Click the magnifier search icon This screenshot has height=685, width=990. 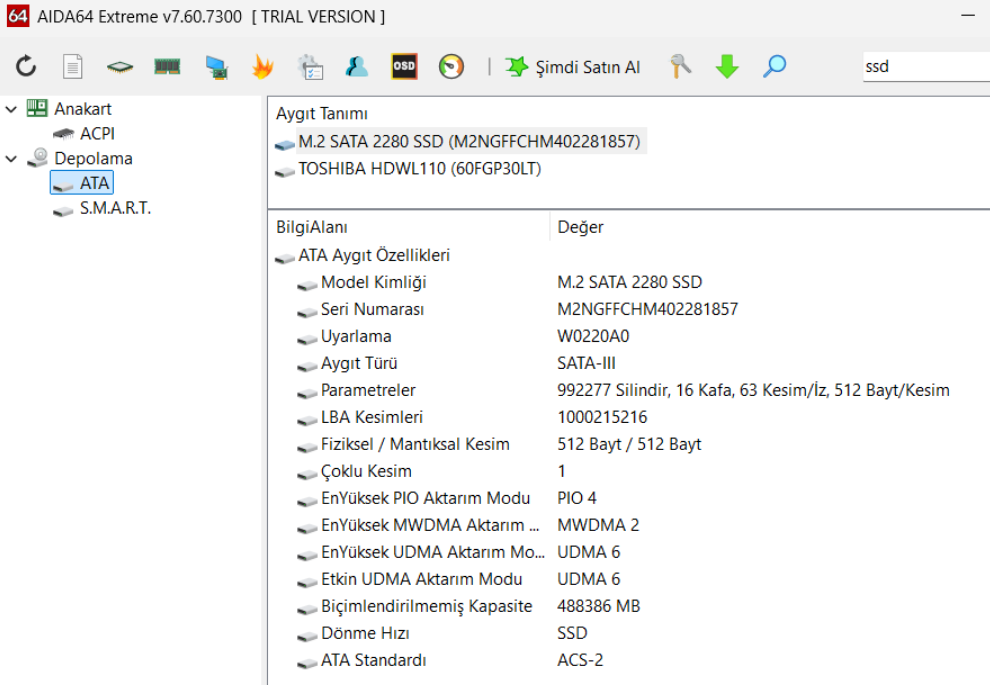[x=774, y=66]
